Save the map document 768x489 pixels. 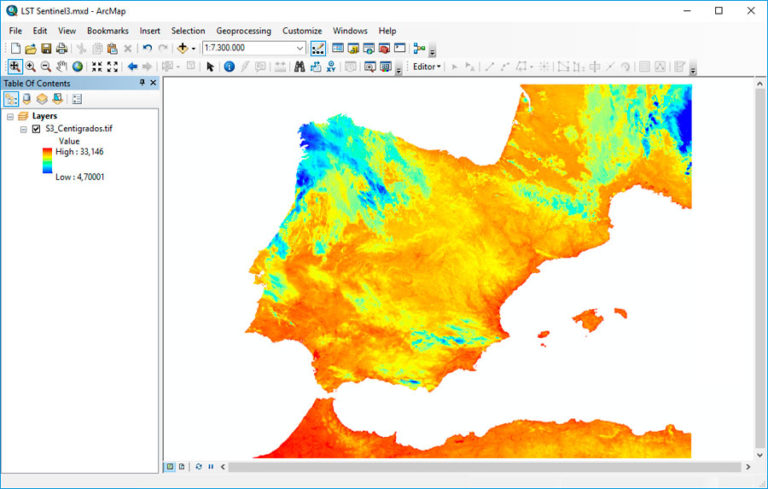tap(46, 49)
